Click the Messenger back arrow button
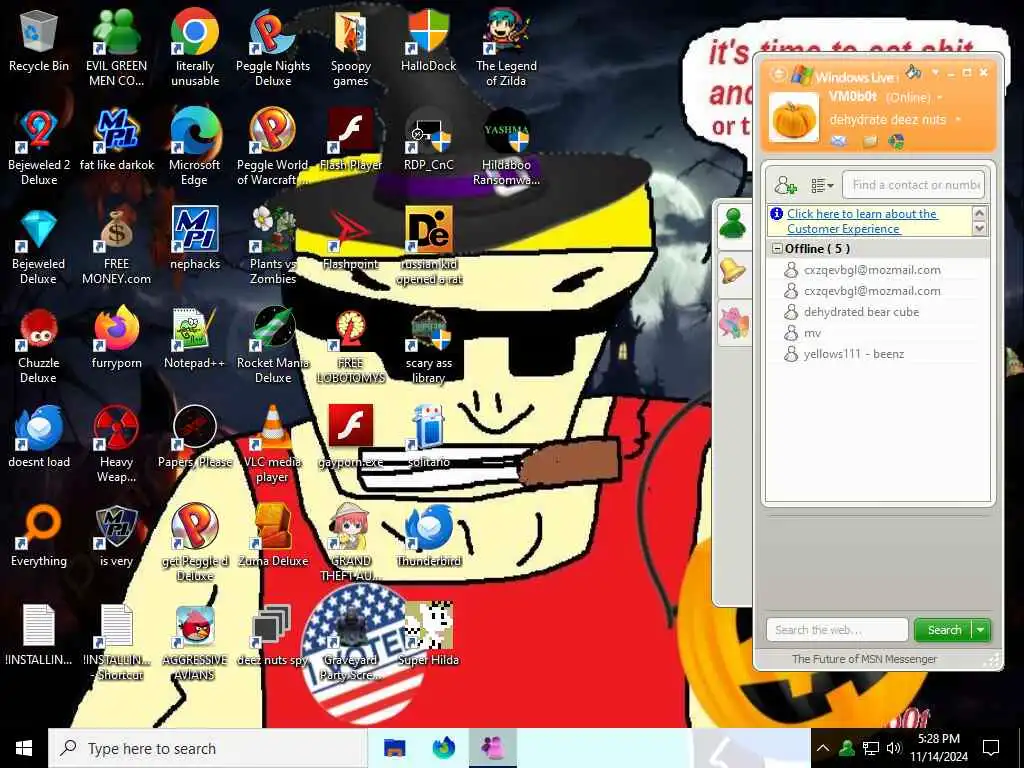 point(778,74)
